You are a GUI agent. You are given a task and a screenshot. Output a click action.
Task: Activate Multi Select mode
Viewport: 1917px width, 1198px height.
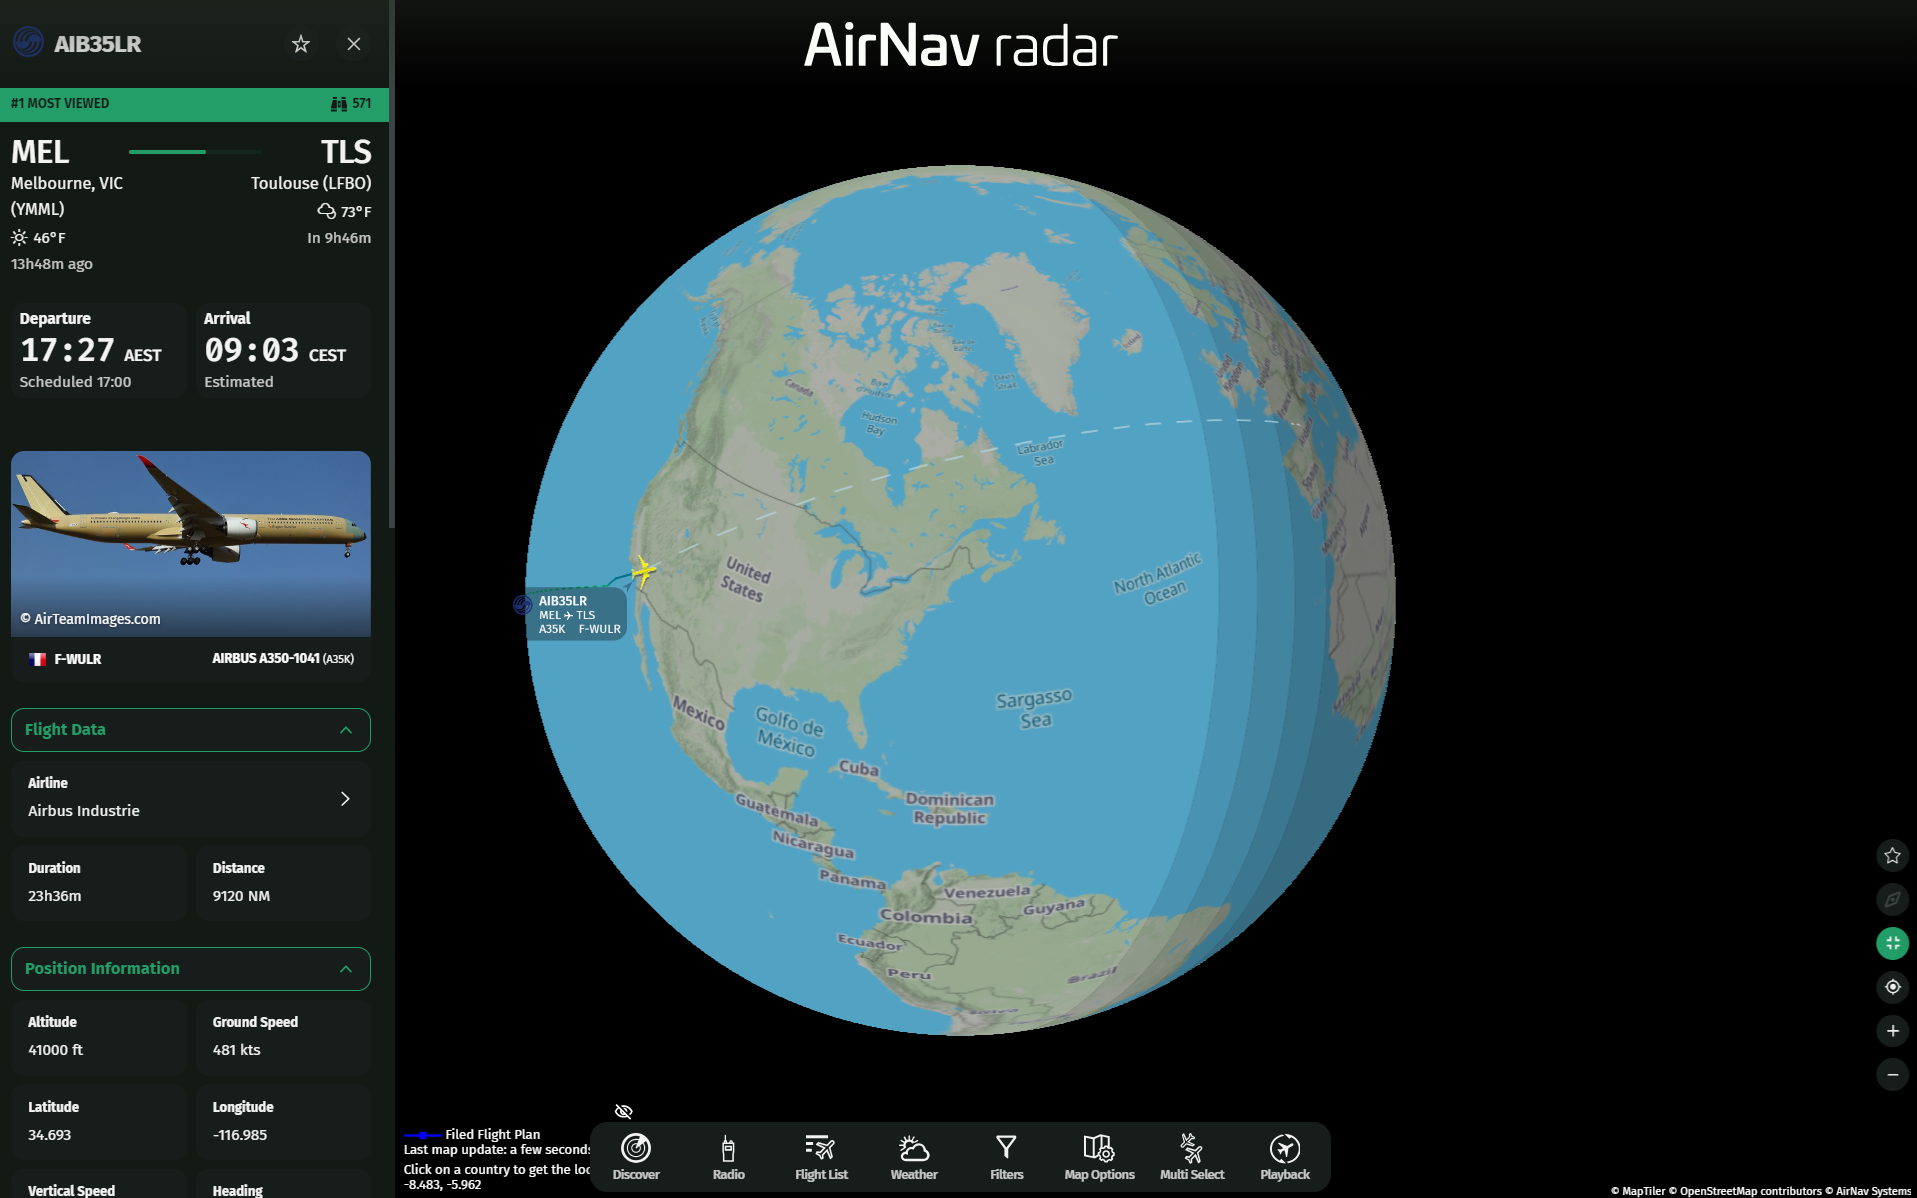tap(1192, 1157)
